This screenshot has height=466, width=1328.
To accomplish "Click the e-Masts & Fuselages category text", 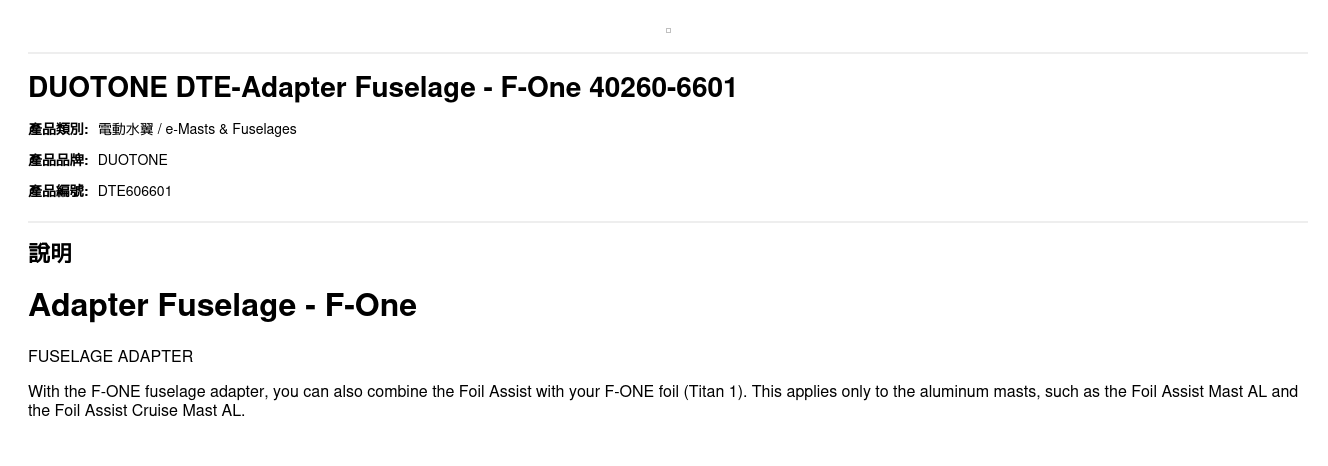I will click(x=231, y=129).
